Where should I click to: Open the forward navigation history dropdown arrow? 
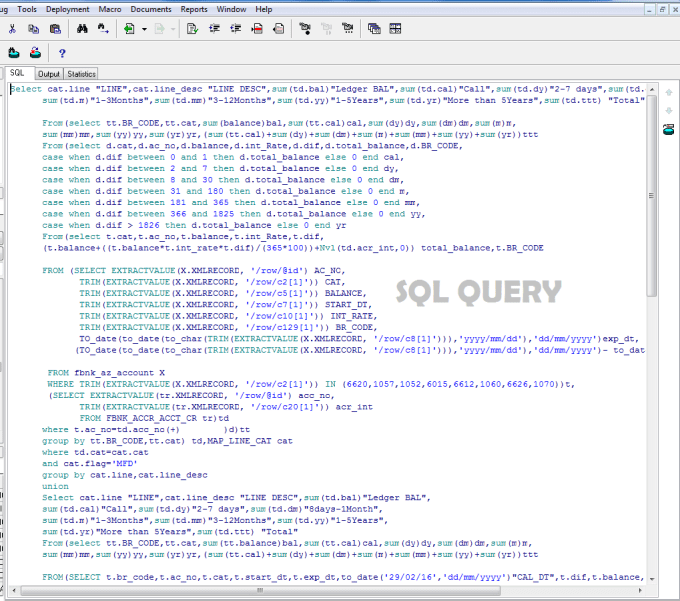tap(173, 29)
